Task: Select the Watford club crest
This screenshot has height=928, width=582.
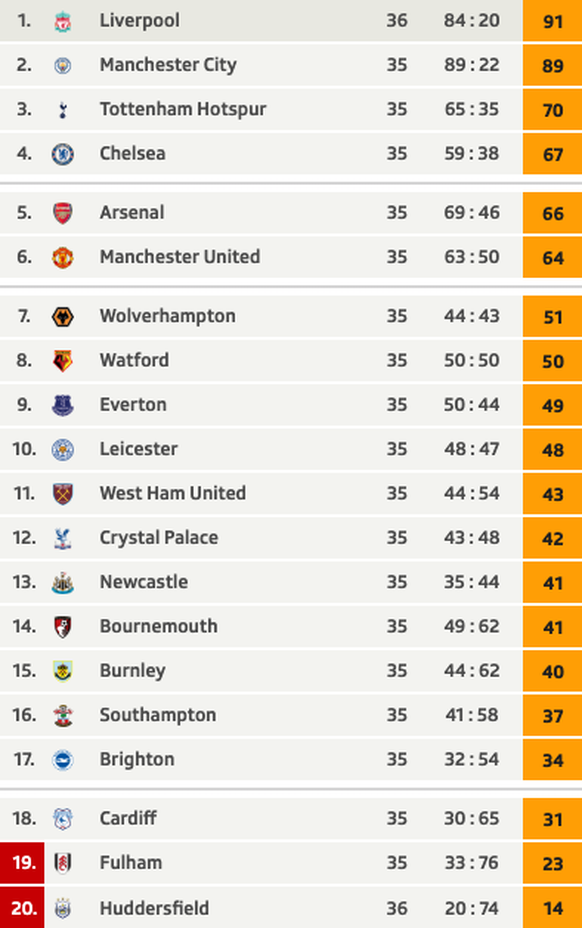Action: point(63,361)
